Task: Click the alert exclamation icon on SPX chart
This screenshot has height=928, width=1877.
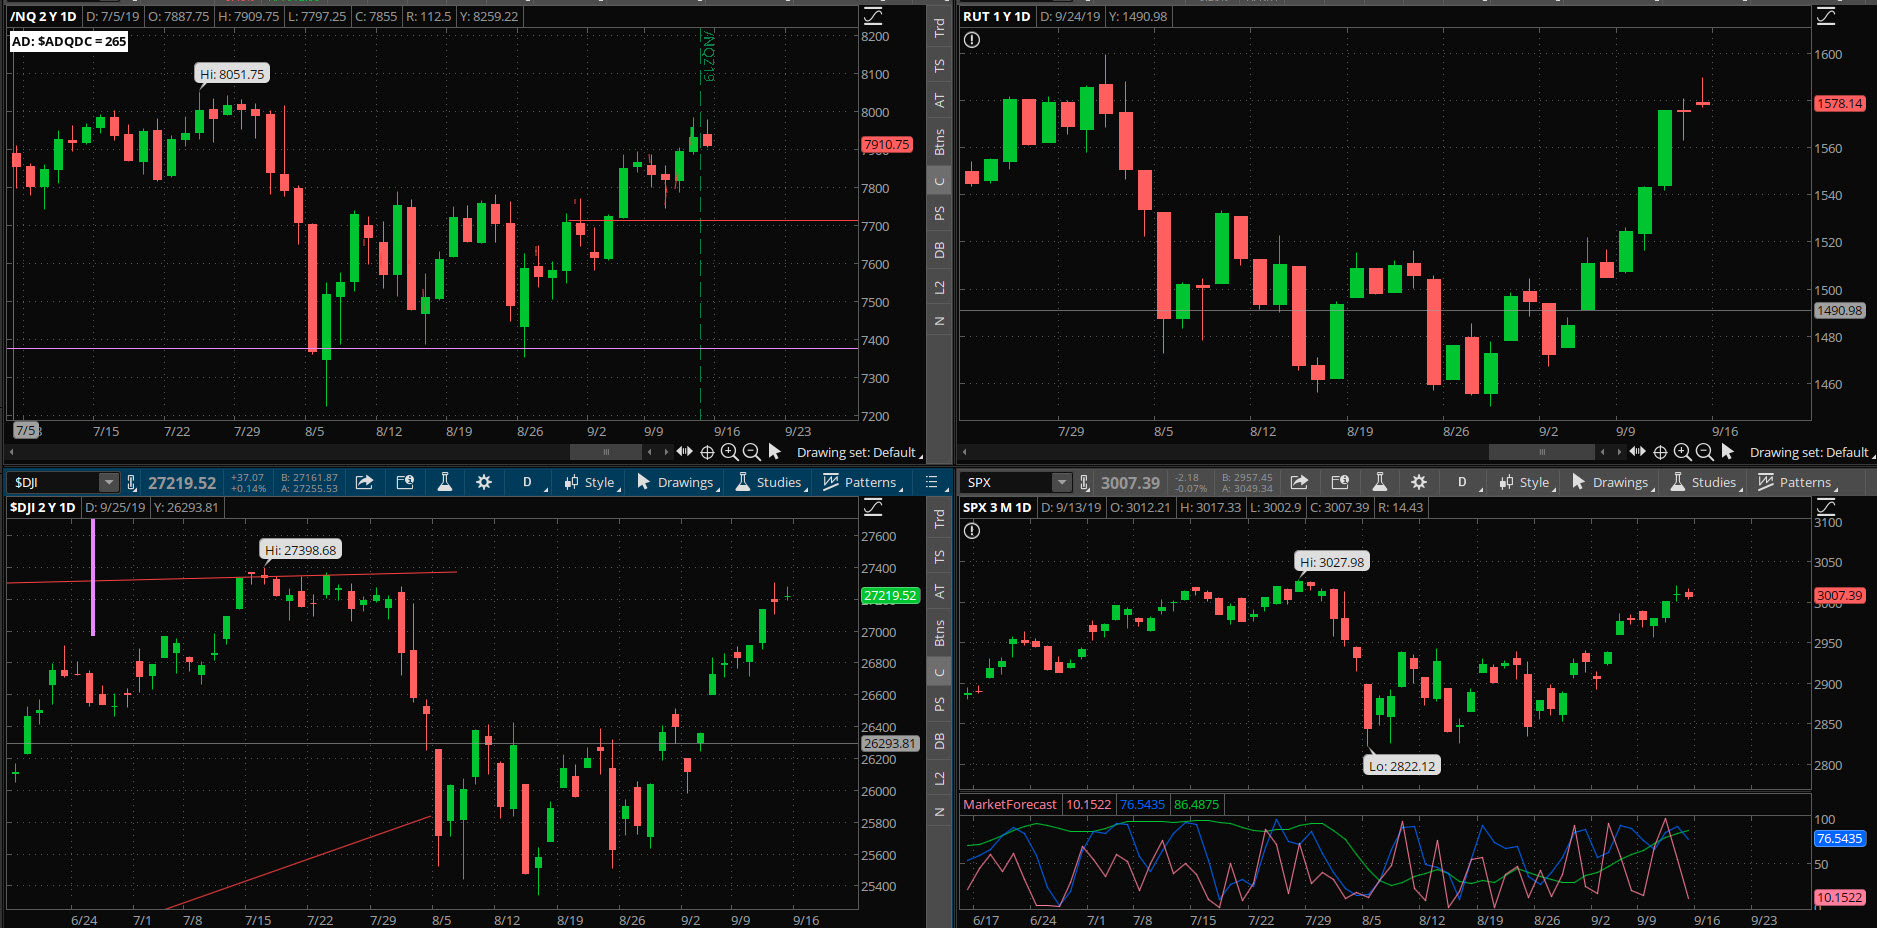Action: click(x=972, y=531)
